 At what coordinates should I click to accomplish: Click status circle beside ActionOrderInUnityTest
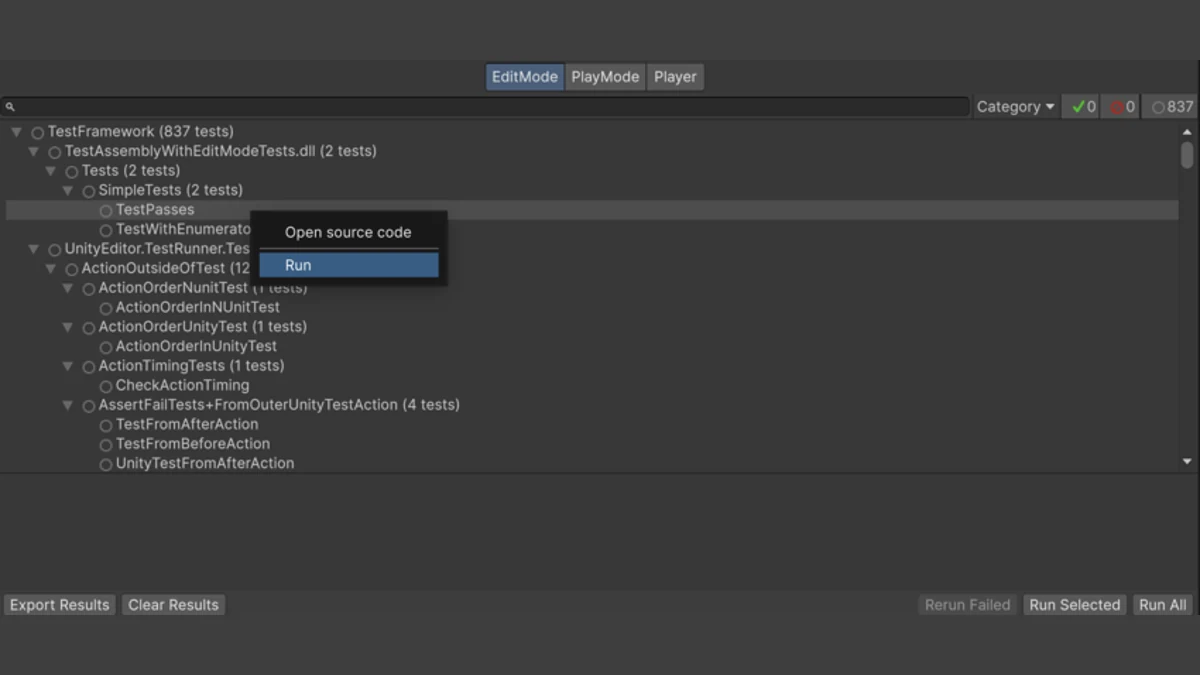pos(106,347)
